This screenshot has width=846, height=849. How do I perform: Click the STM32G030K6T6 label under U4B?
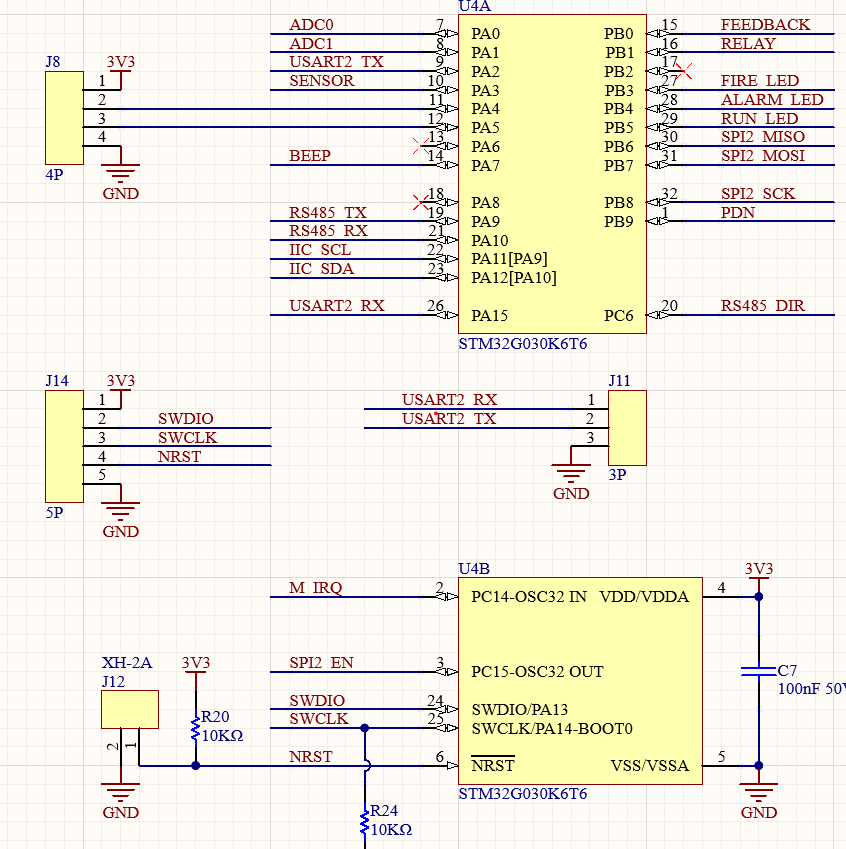click(x=523, y=794)
